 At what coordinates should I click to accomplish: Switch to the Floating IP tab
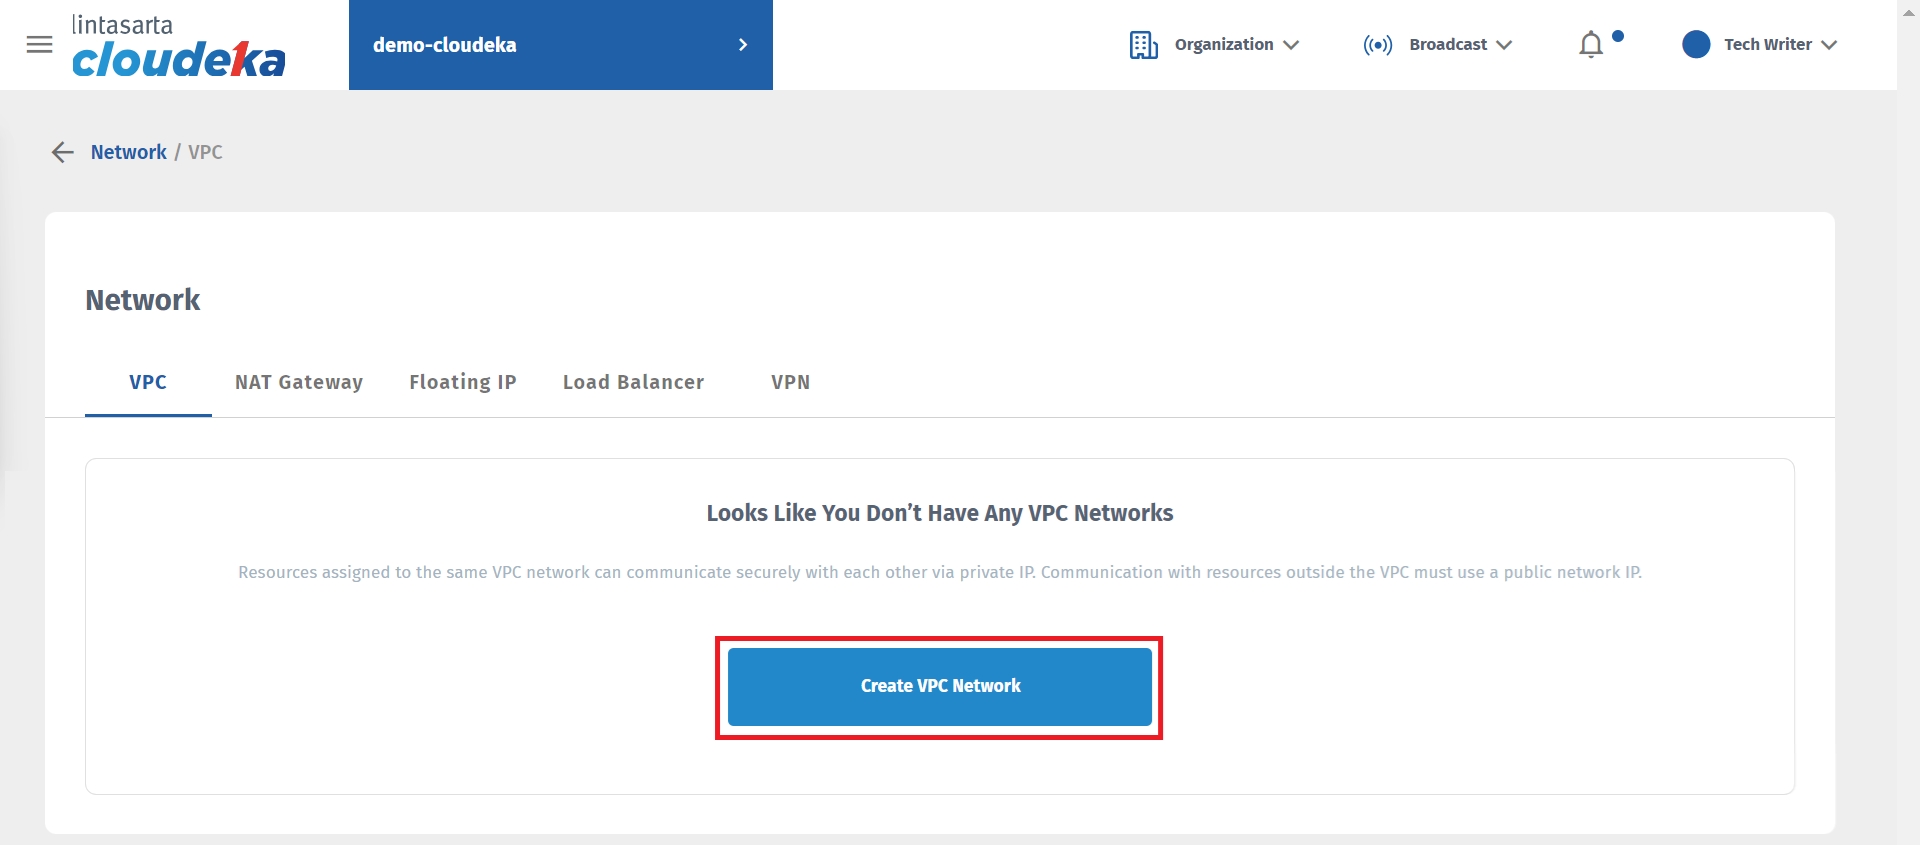pyautogui.click(x=463, y=382)
